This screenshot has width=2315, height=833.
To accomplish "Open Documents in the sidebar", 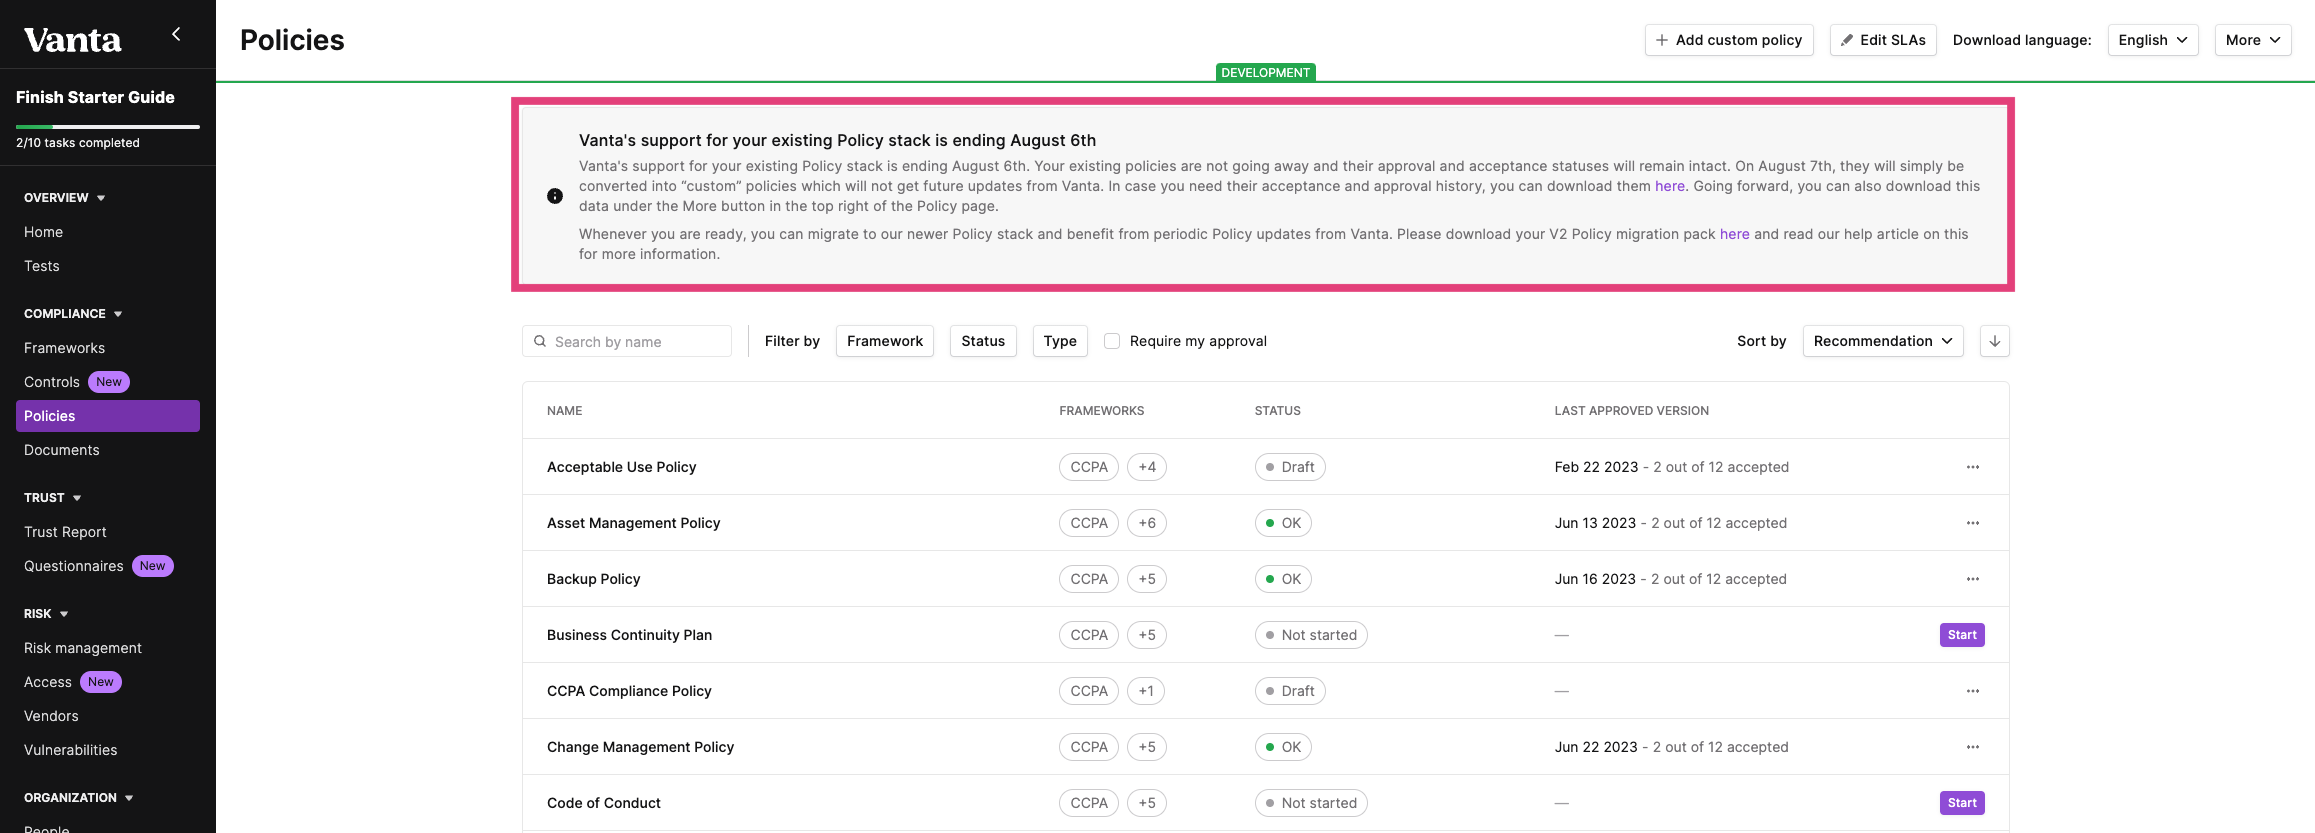I will click(62, 450).
